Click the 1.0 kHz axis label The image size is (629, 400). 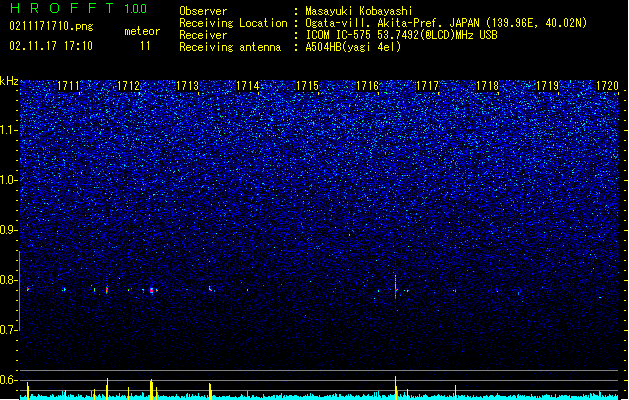(x=9, y=180)
